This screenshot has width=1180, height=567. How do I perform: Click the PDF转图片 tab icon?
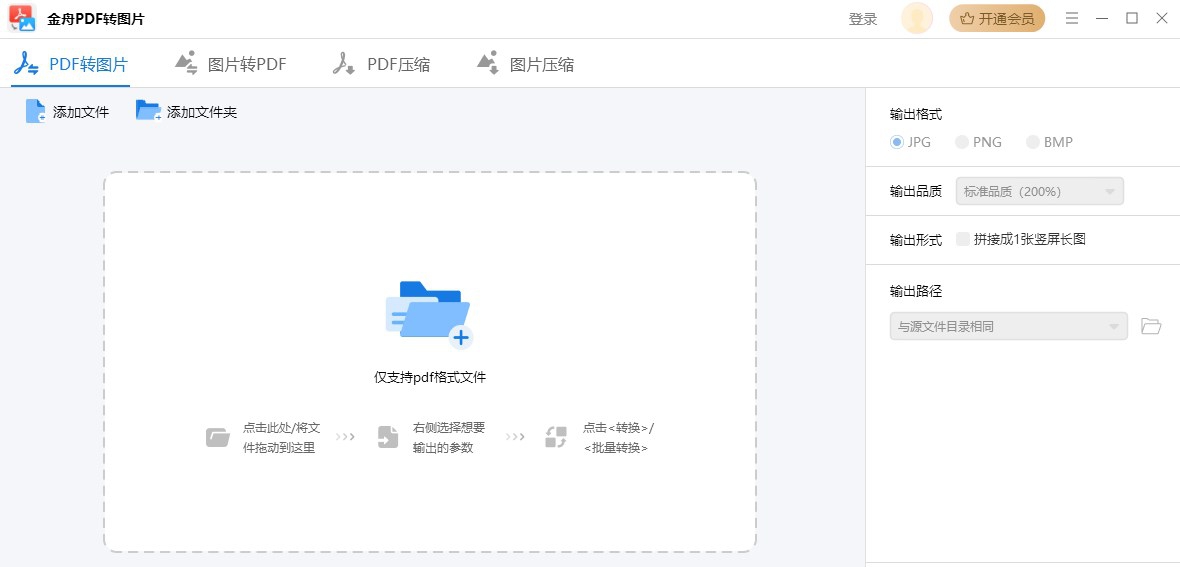click(26, 64)
